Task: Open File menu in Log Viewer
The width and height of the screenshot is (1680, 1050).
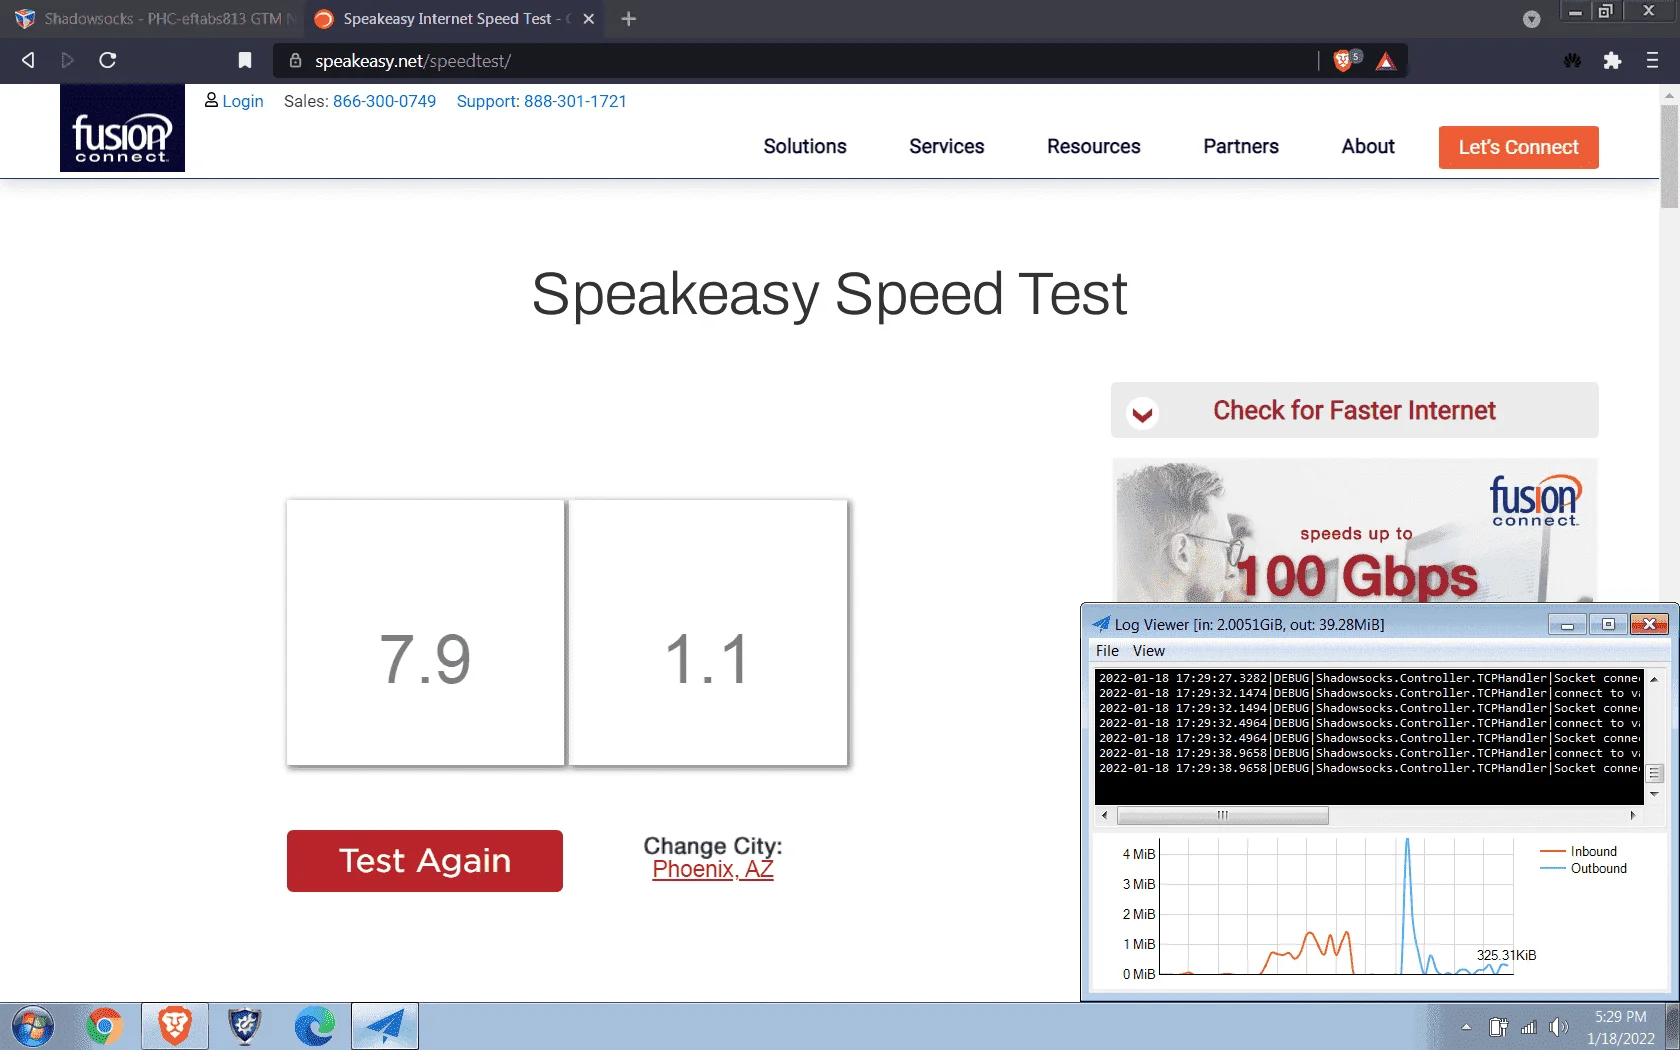Action: point(1107,651)
